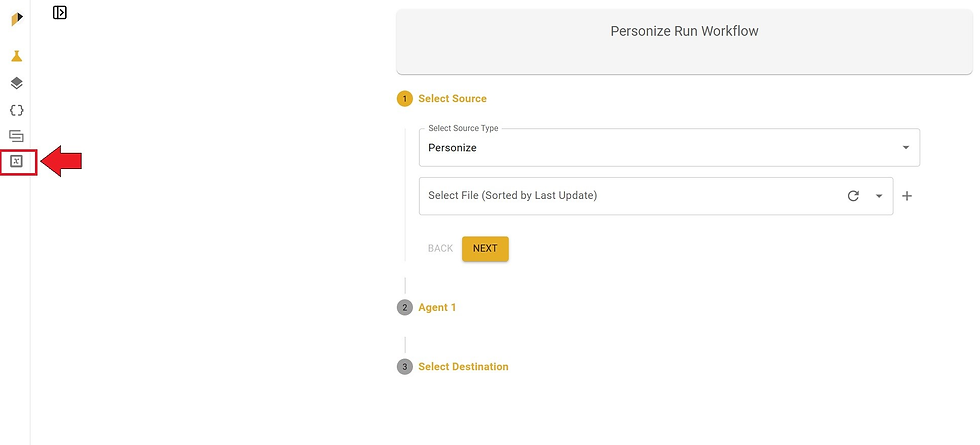Click the step 3 number circle
The height and width of the screenshot is (445, 980).
tap(405, 367)
